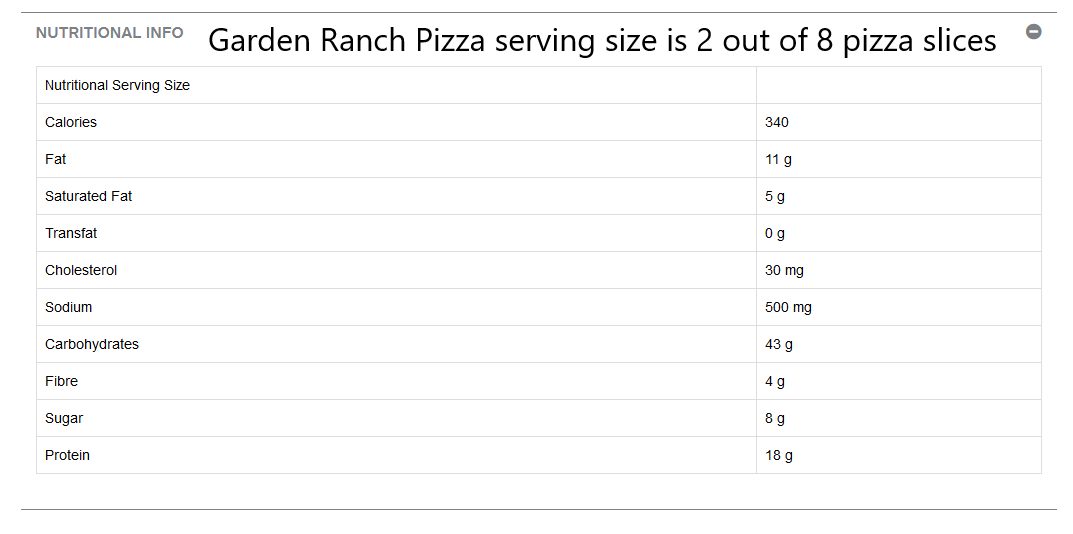1073x534 pixels.
Task: Click the 5 g saturated fat value
Action: click(775, 196)
